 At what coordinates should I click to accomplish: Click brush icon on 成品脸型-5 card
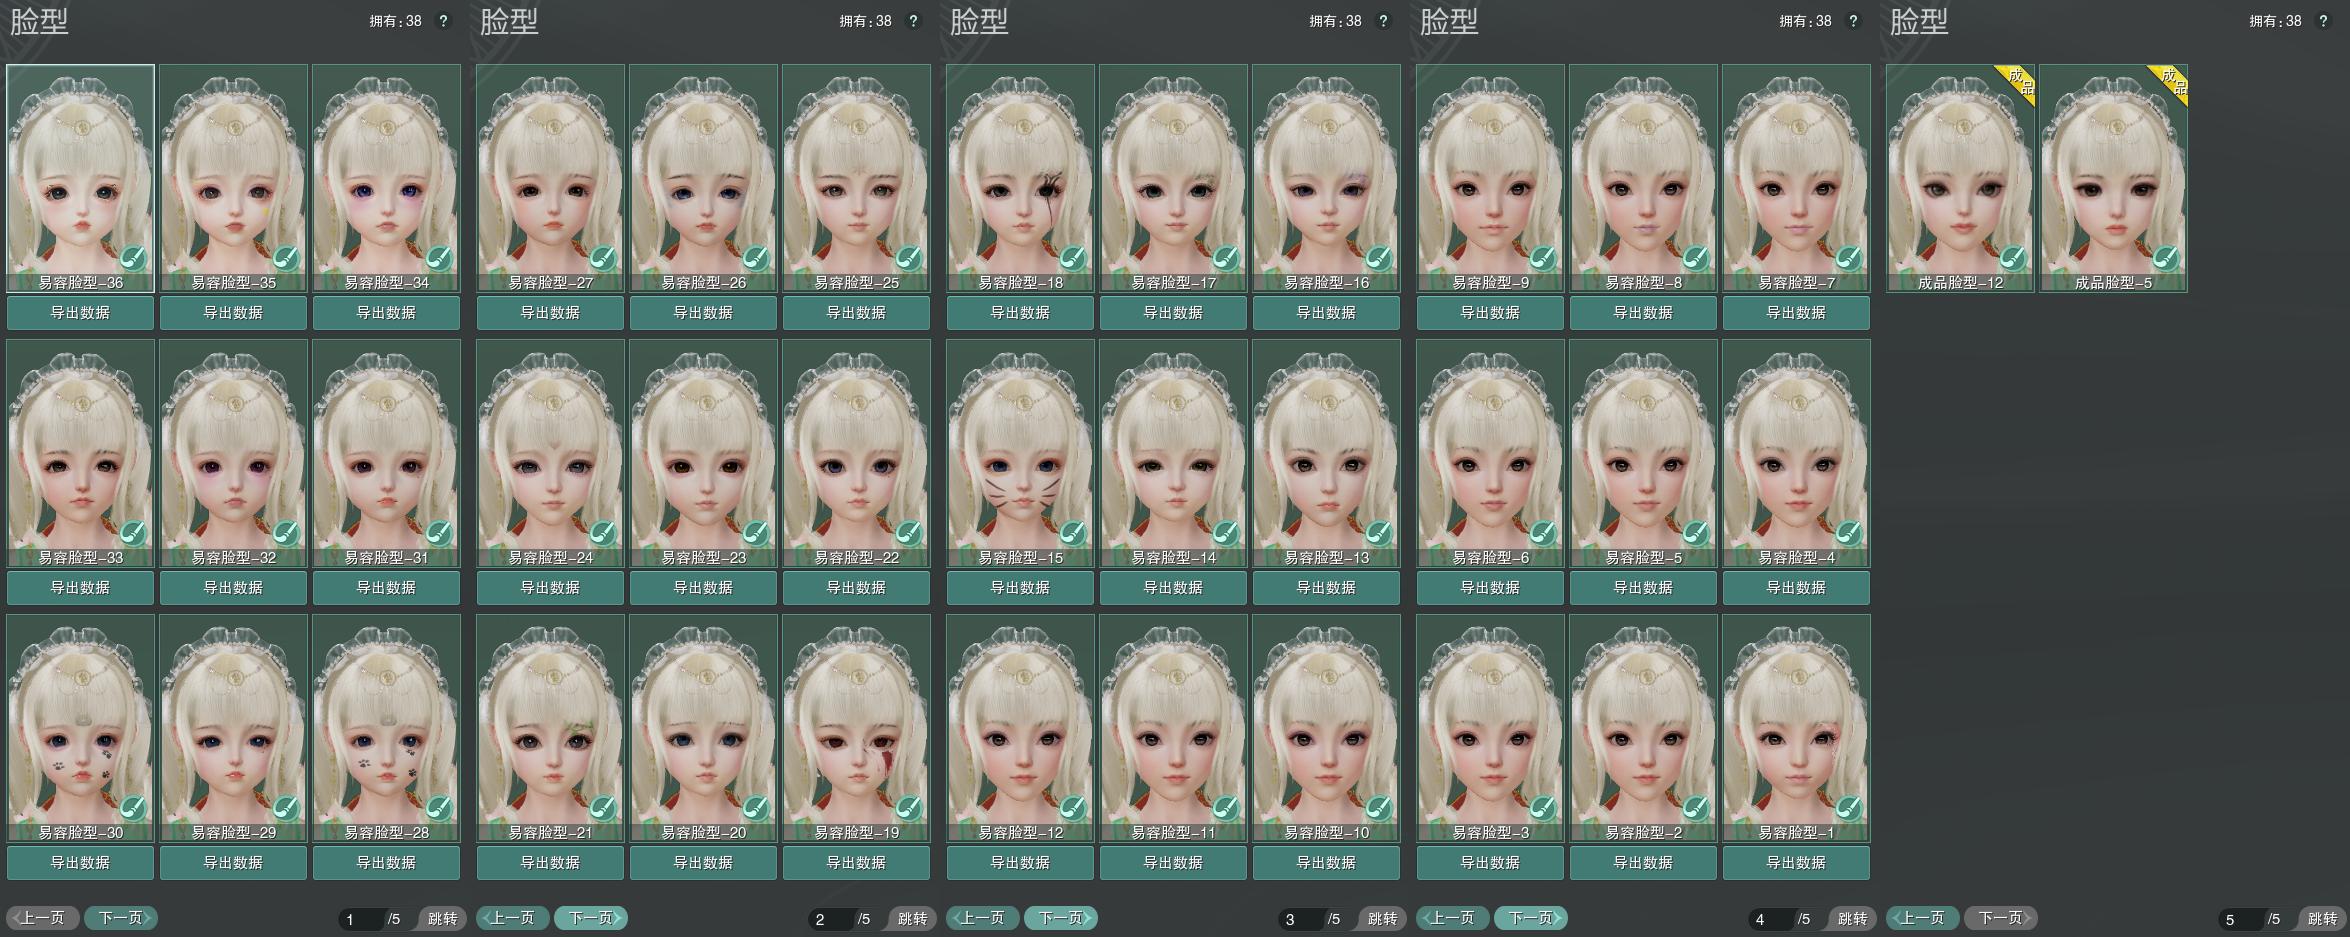2166,259
